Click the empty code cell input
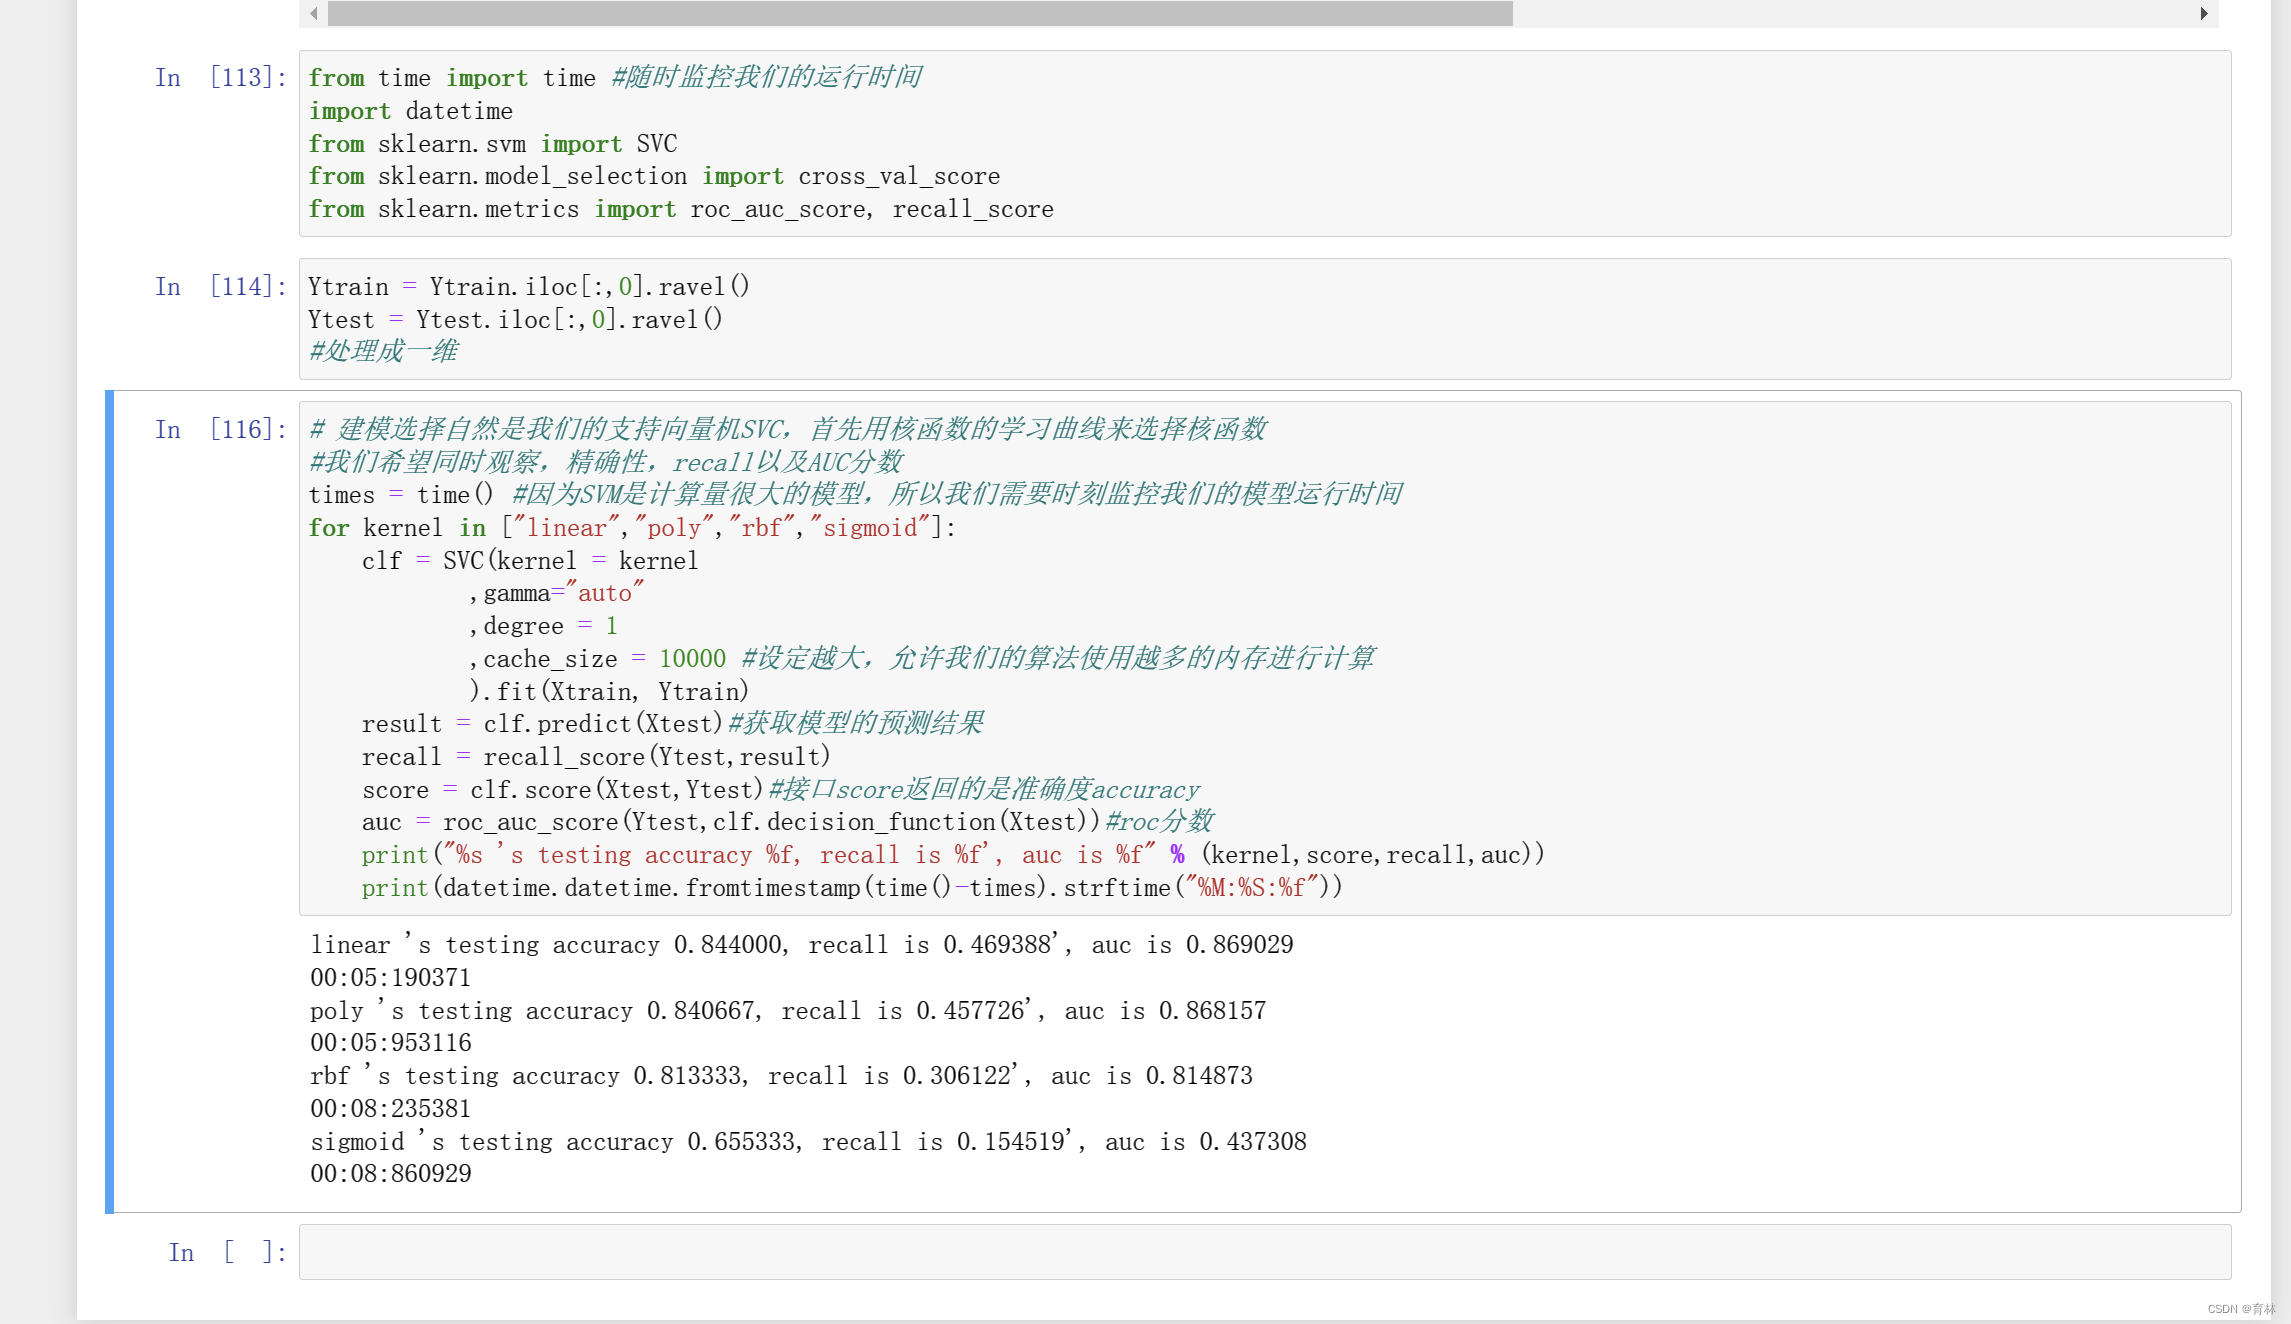The image size is (2291, 1324). [x=1264, y=1252]
